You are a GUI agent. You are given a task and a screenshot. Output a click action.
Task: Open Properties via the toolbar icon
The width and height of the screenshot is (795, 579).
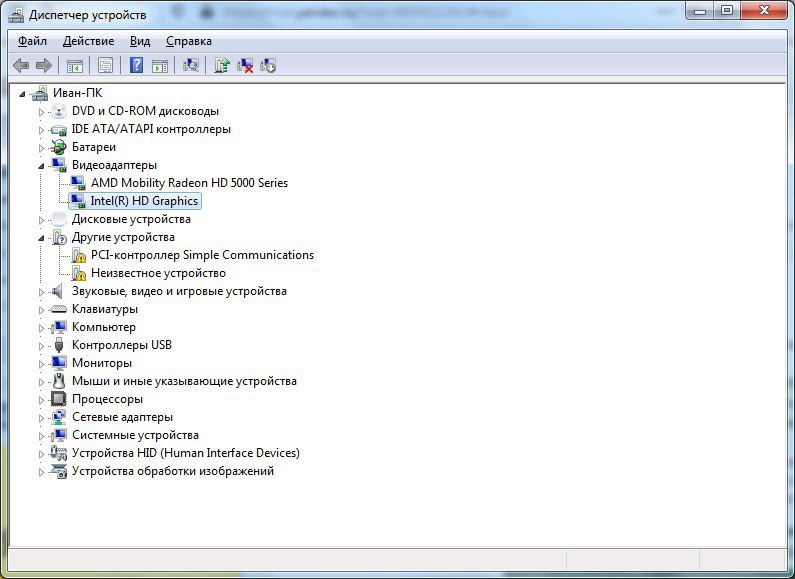pos(105,65)
